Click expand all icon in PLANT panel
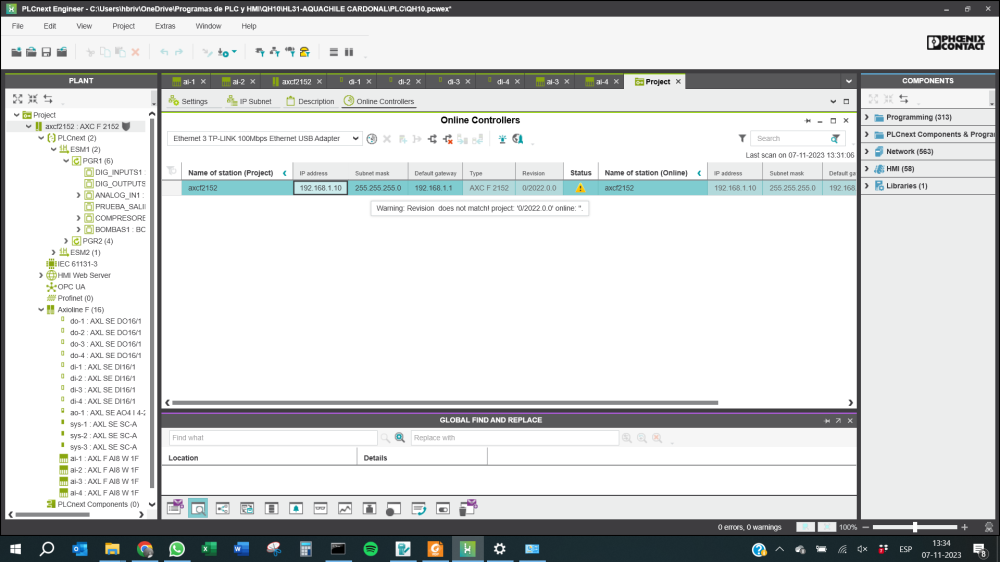 [x=17, y=99]
